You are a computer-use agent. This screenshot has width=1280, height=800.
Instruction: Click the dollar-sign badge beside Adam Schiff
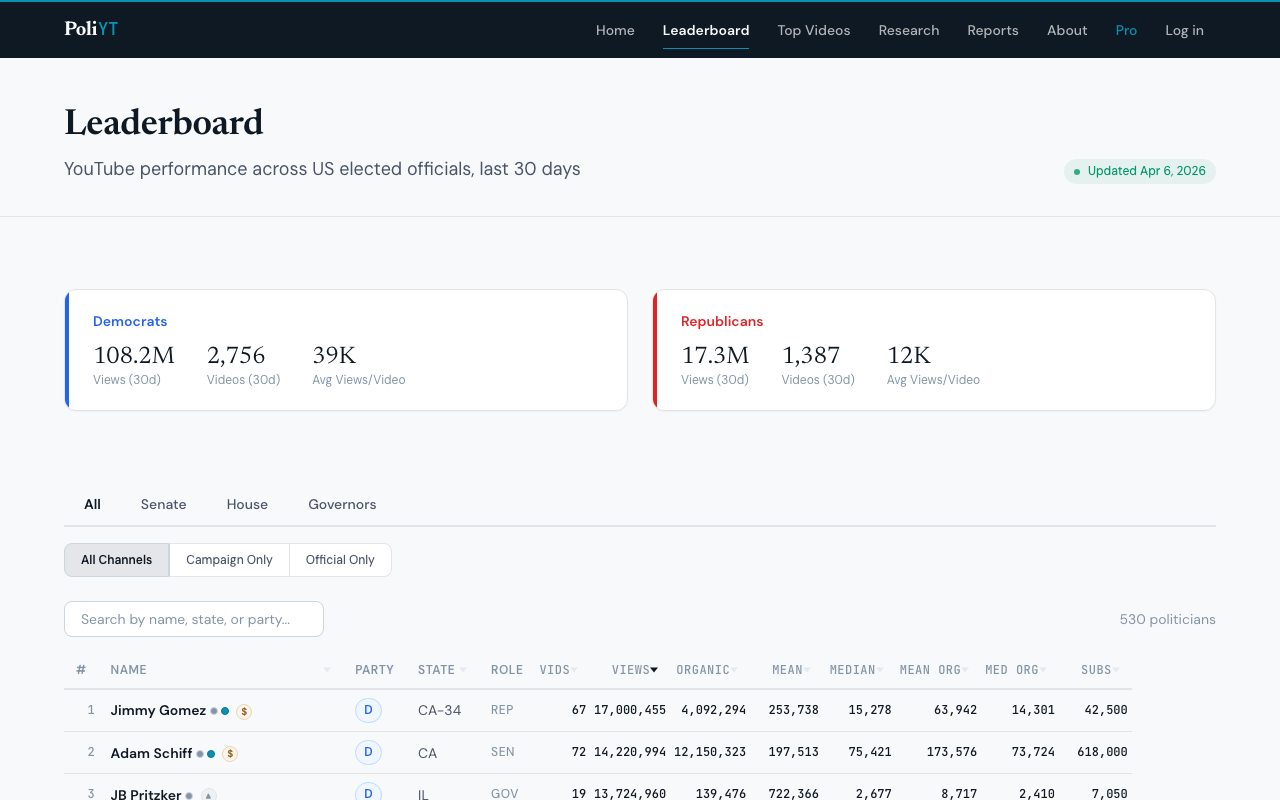click(x=230, y=754)
